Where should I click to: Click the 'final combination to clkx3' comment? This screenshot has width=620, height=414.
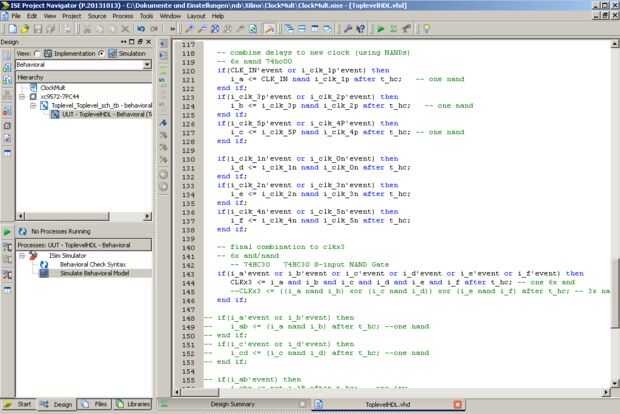[281, 247]
